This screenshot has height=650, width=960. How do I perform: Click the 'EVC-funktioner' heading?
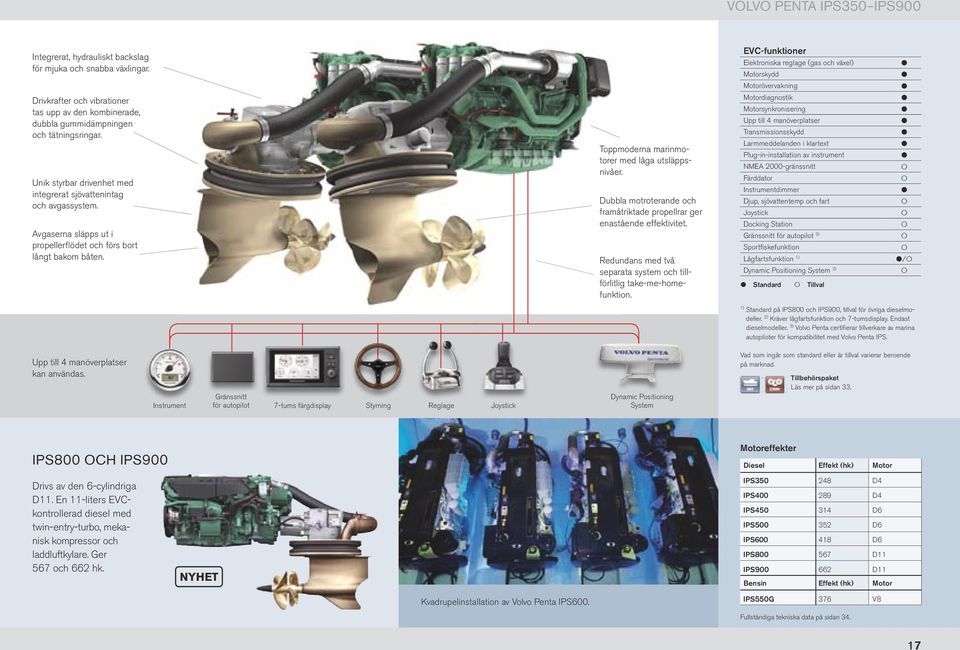coord(774,51)
